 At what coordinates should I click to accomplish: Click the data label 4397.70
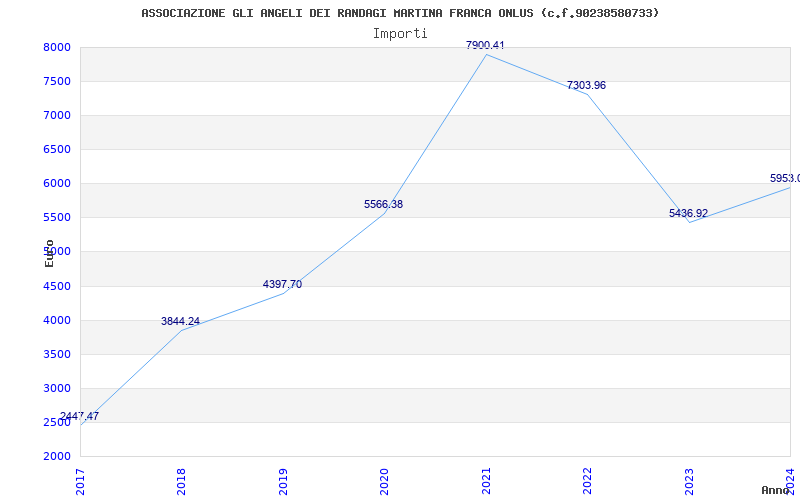point(282,284)
